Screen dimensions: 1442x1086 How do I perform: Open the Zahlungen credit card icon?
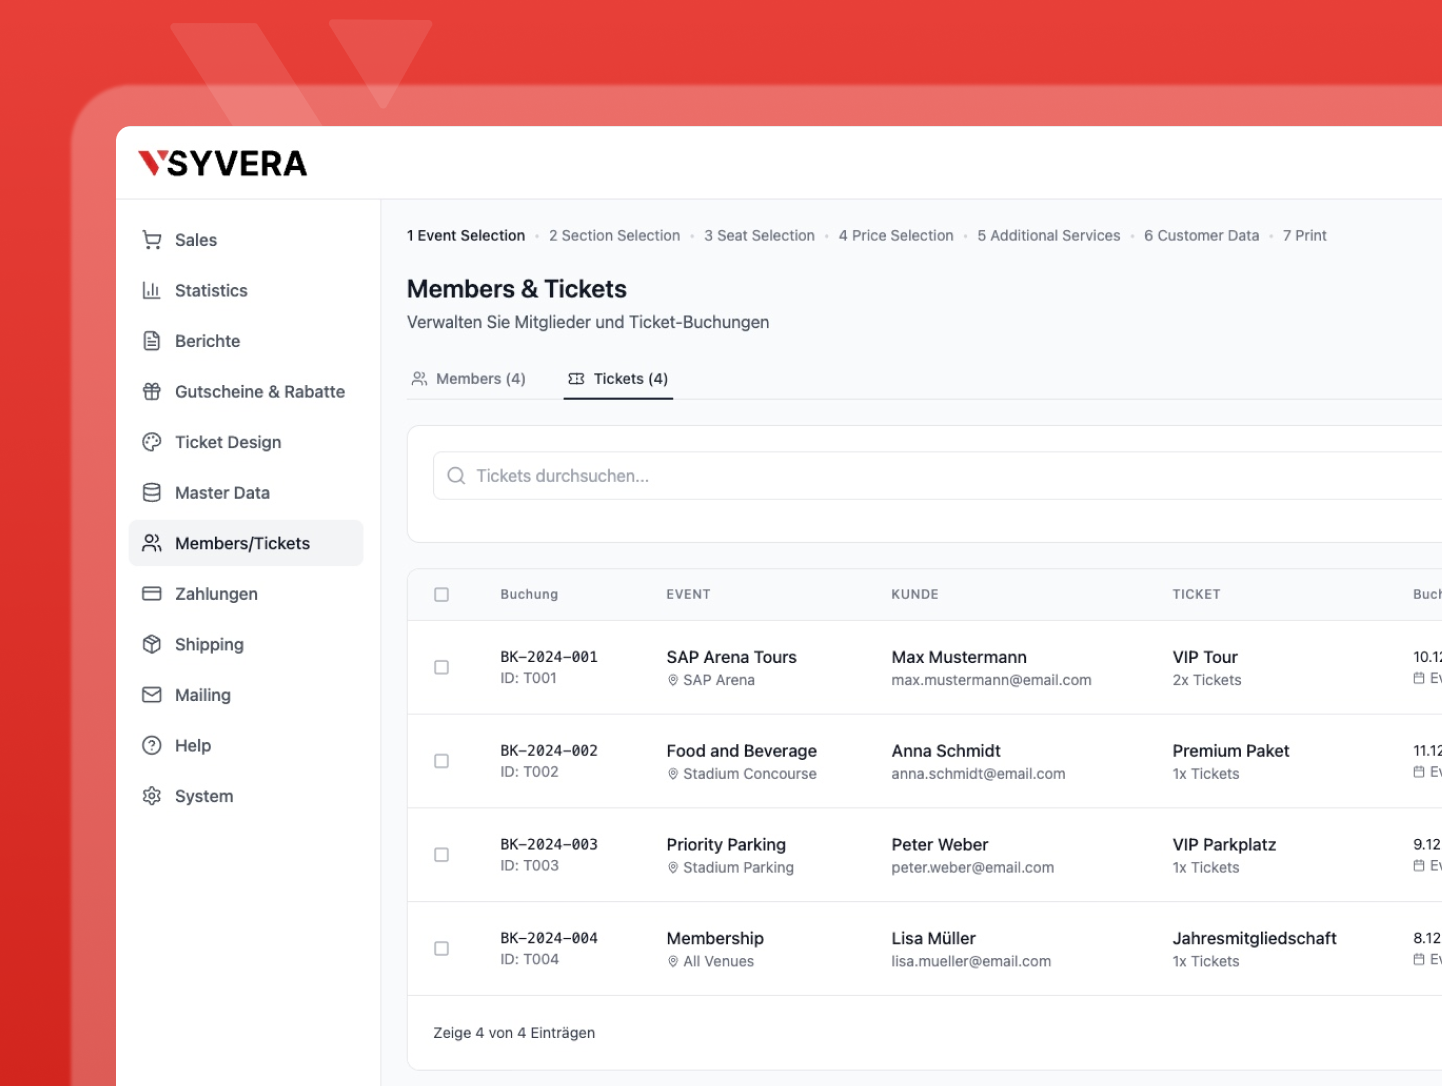click(152, 594)
